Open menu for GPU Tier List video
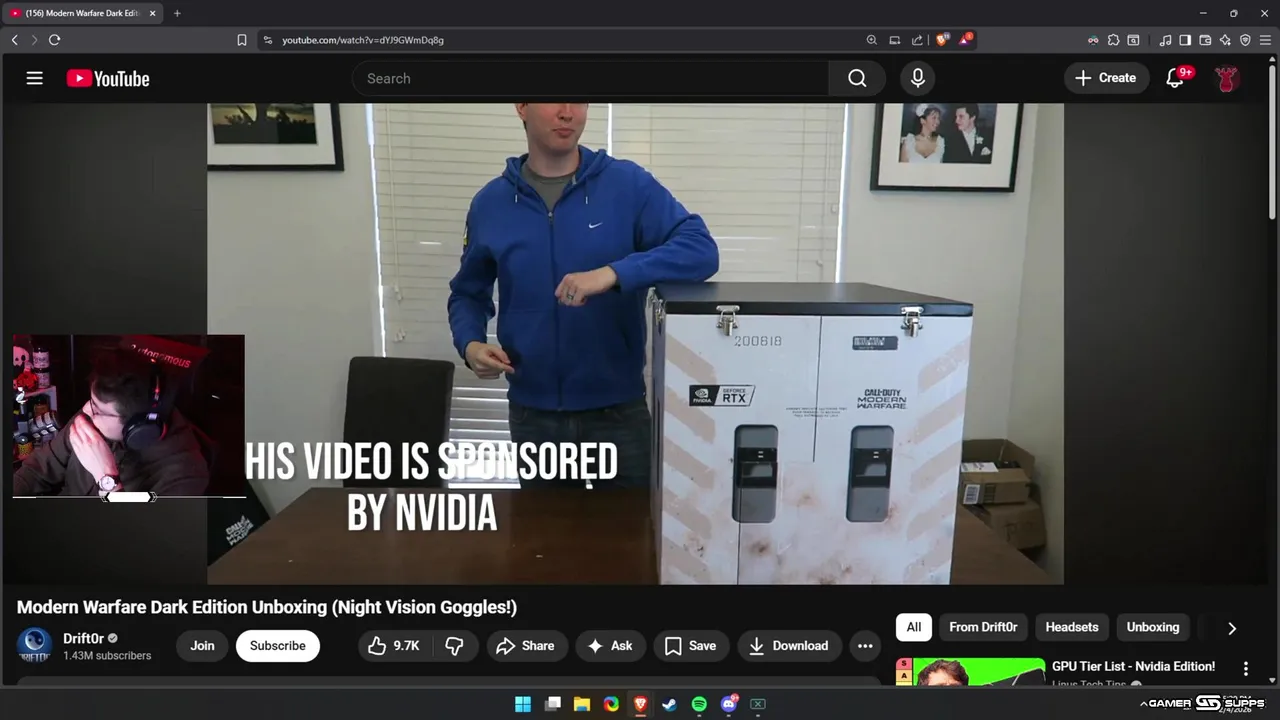The image size is (1280, 720). tap(1246, 668)
